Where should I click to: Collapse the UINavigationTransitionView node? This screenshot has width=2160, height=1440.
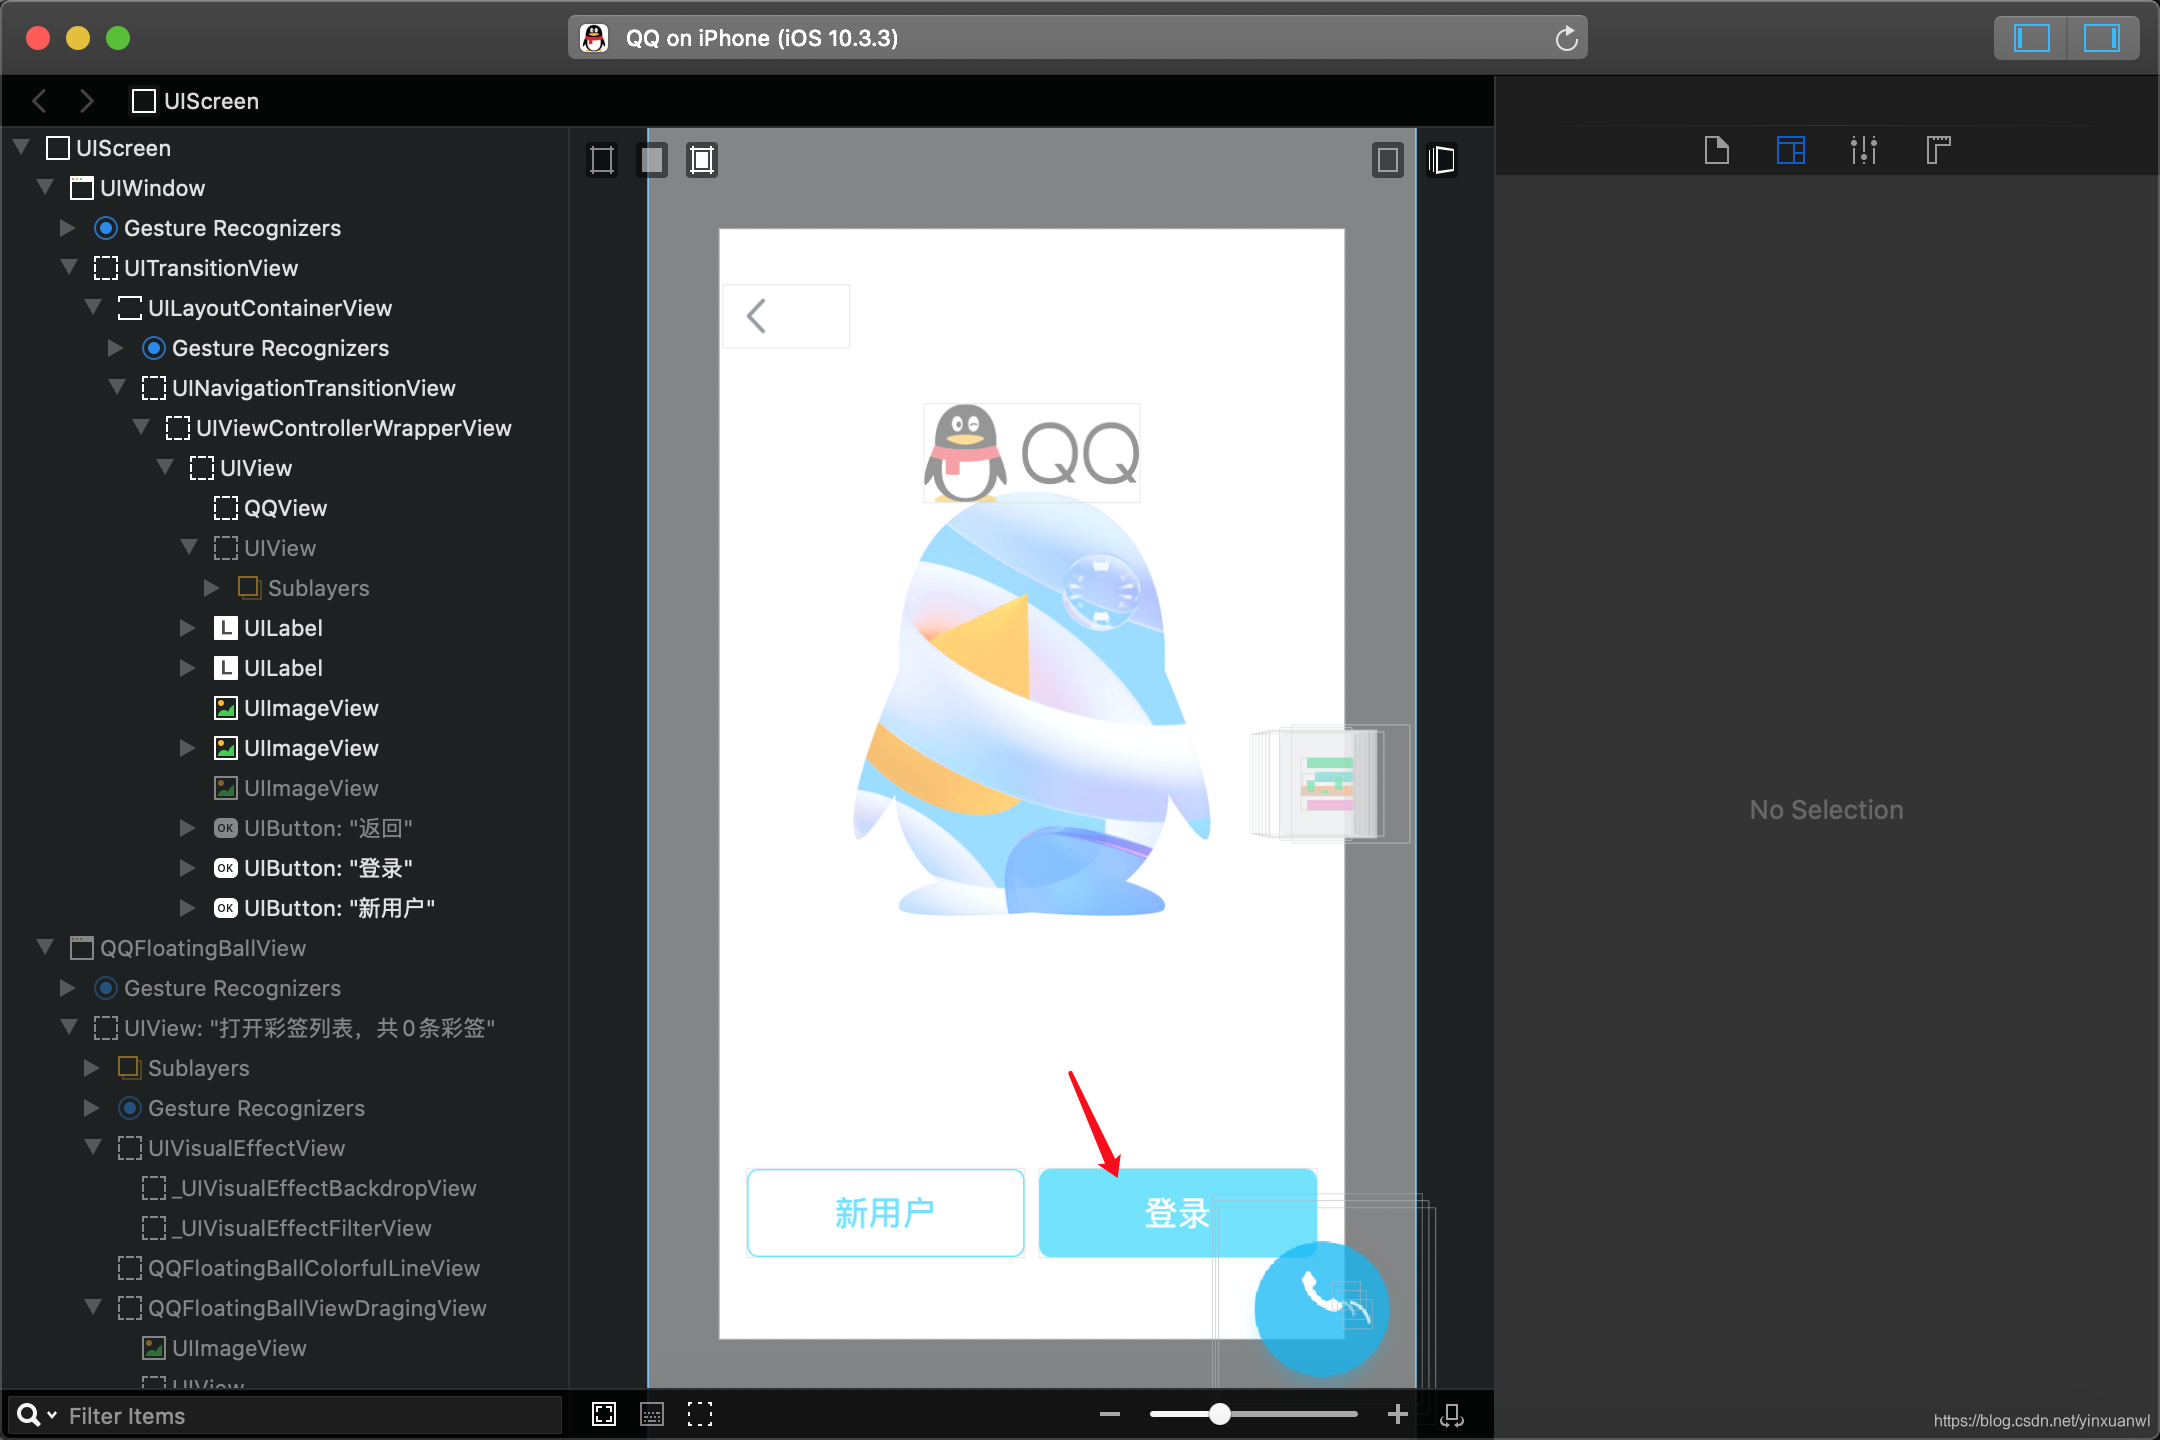(x=117, y=388)
